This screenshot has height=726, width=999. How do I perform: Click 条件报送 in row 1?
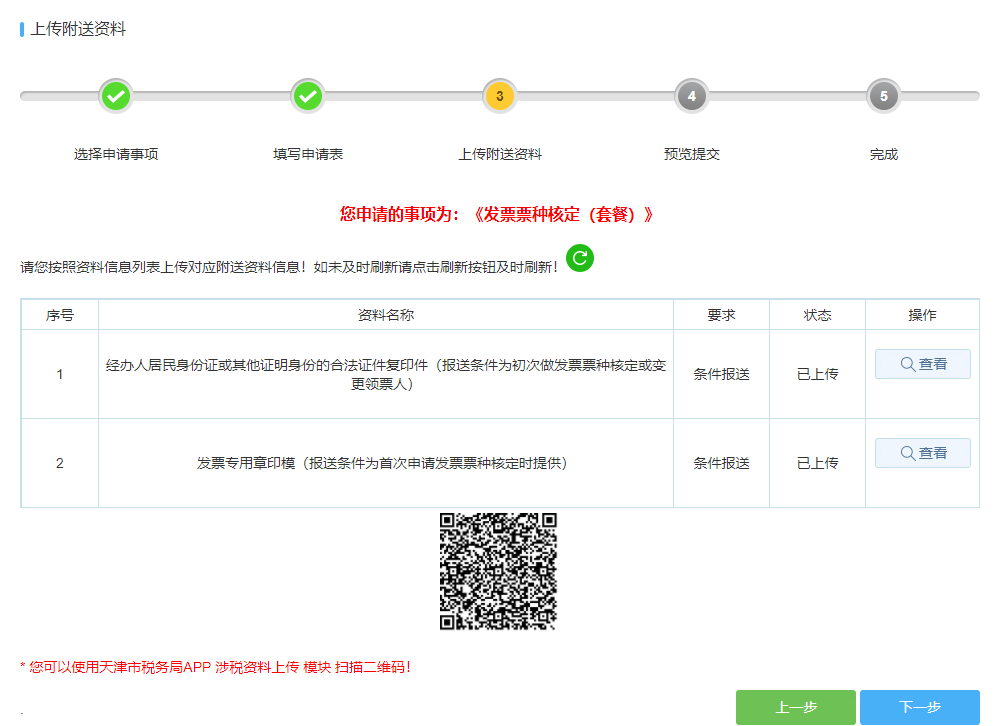(x=721, y=374)
